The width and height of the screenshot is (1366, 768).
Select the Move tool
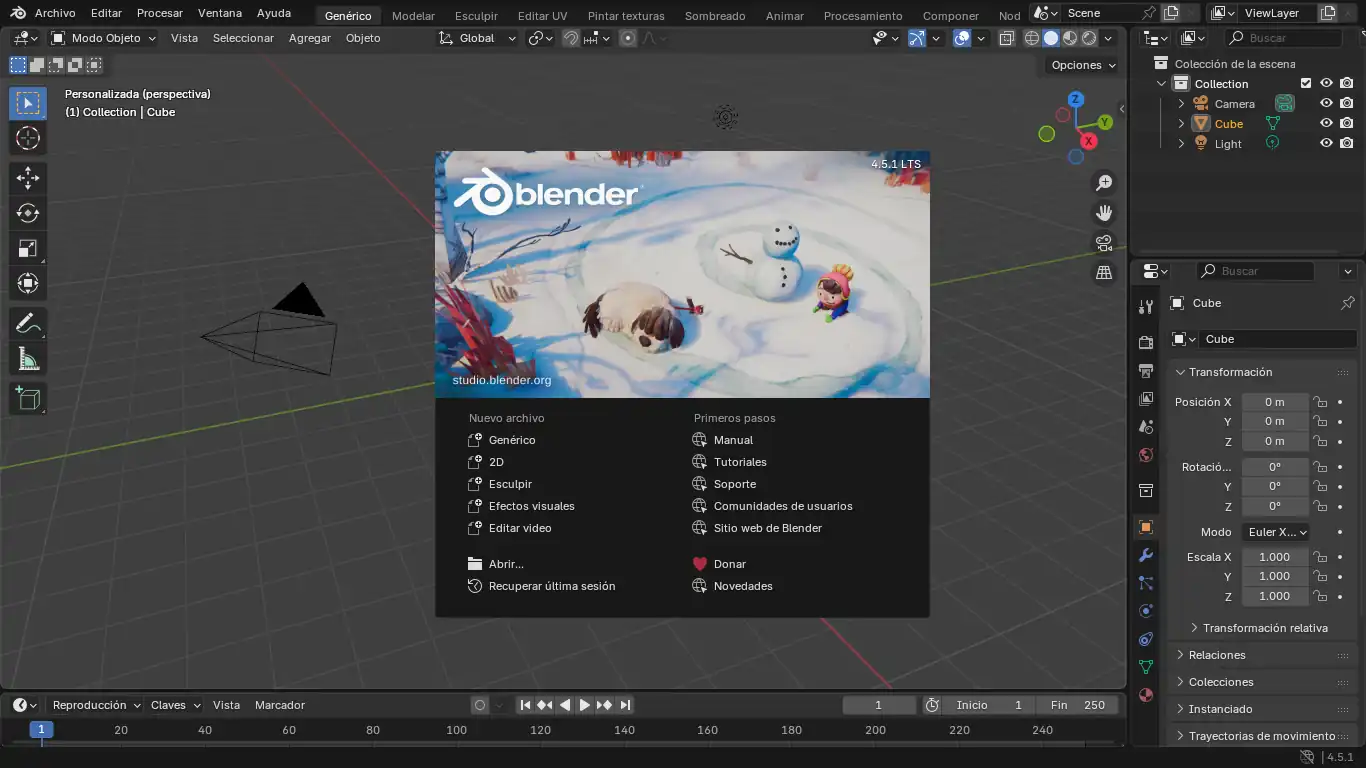point(28,178)
